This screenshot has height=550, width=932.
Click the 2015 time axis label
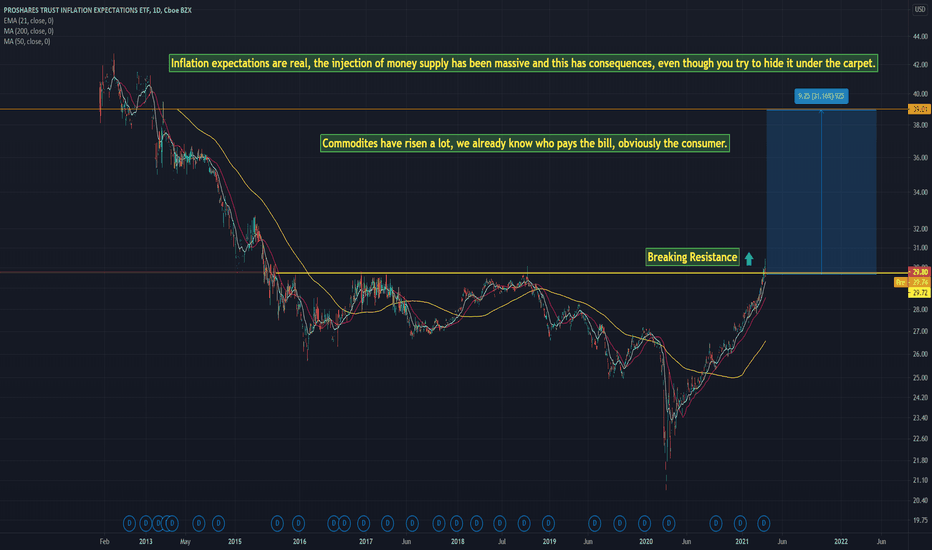(235, 542)
